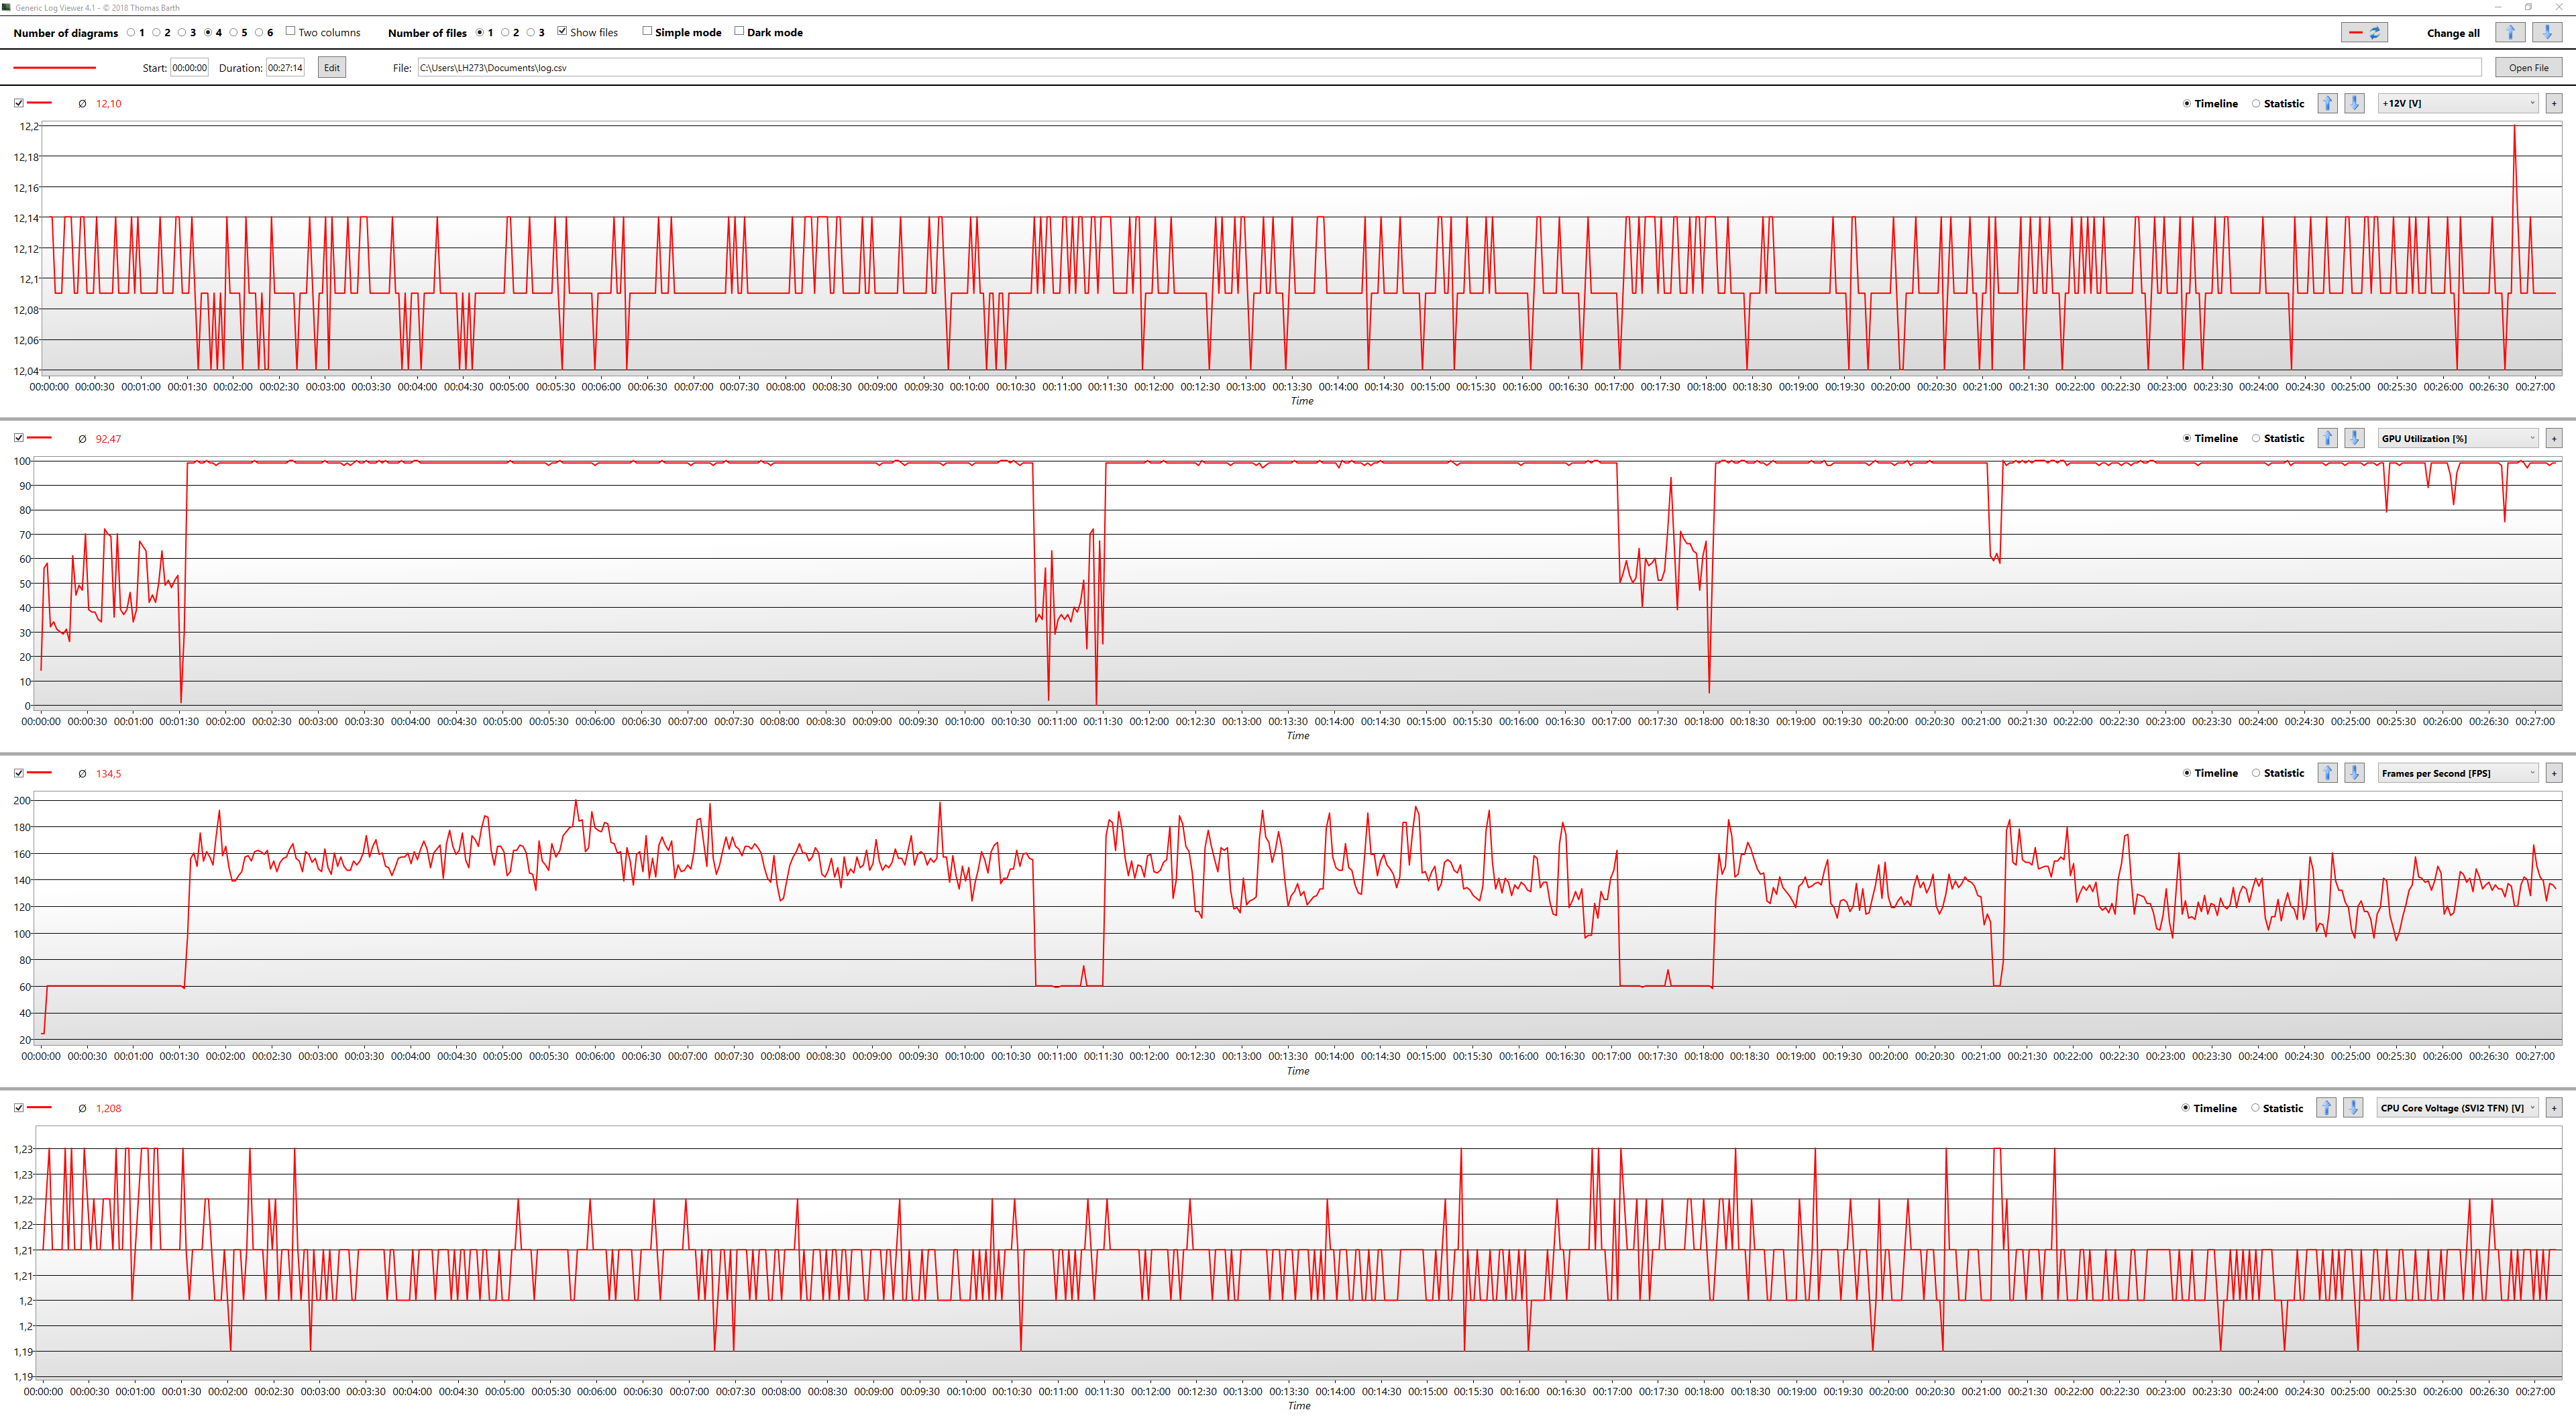
Task: Click Change all up arrow
Action: (2509, 33)
